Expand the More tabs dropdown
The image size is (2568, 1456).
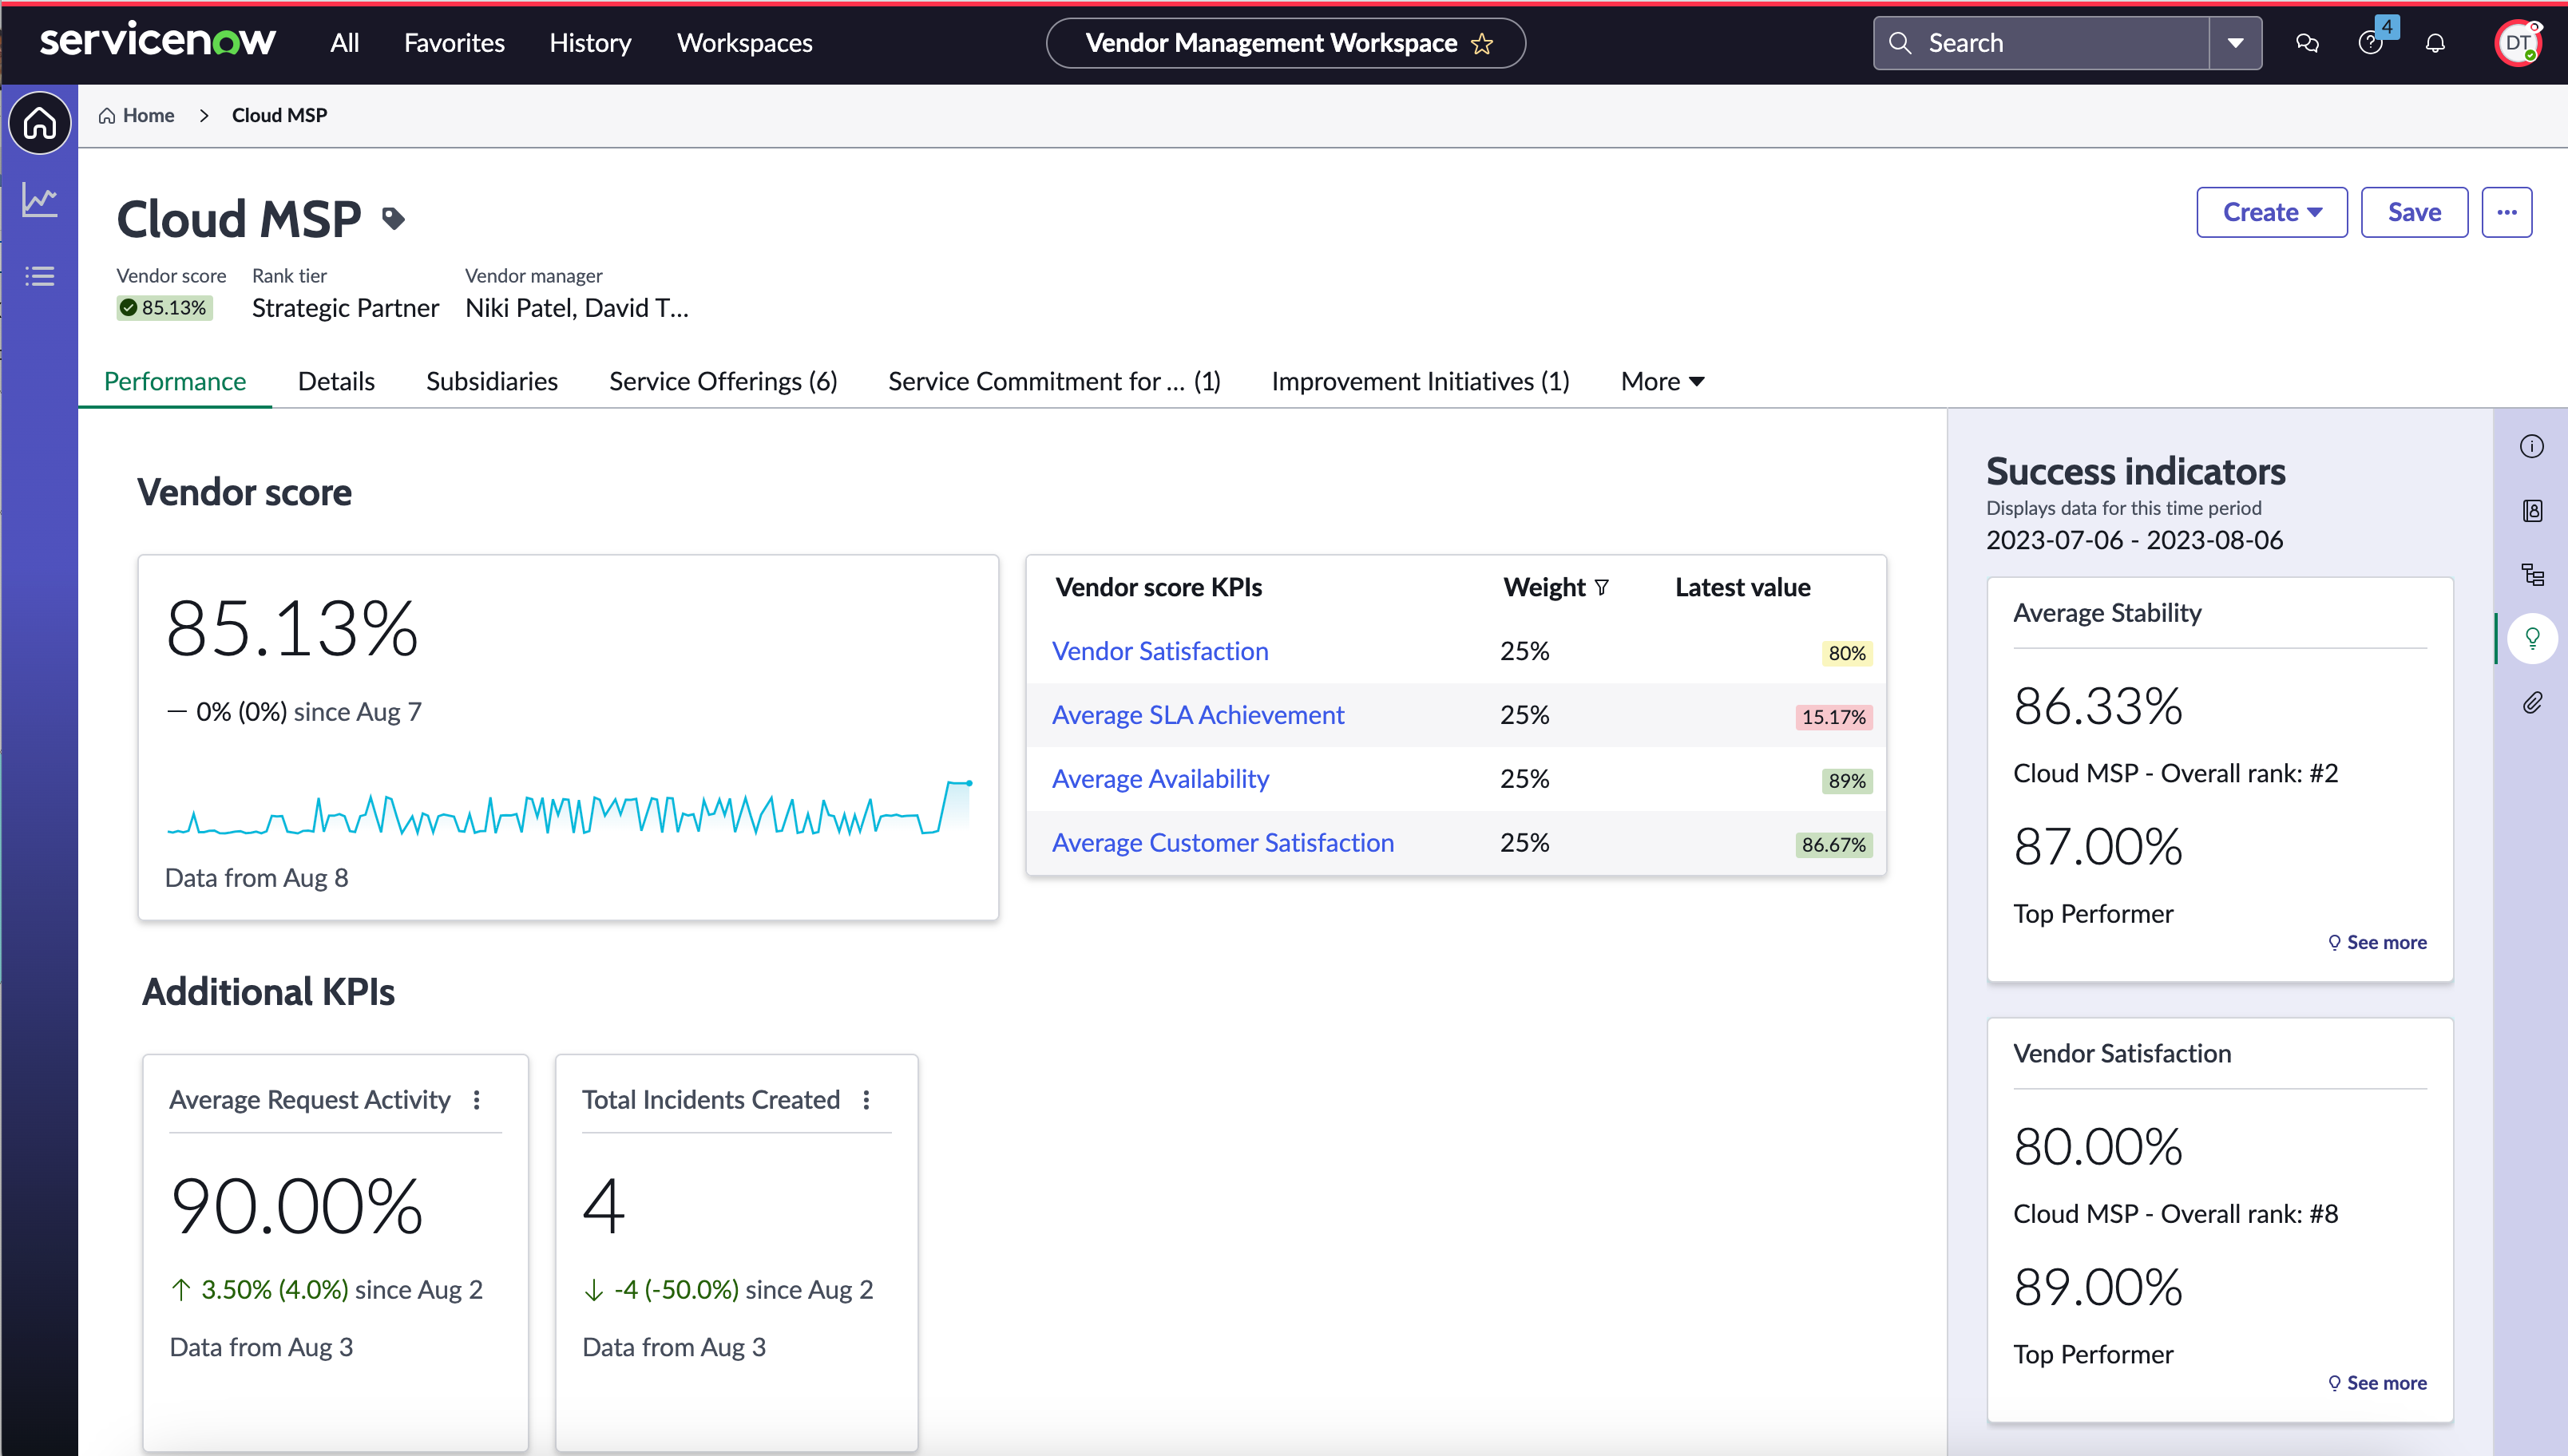point(1663,381)
